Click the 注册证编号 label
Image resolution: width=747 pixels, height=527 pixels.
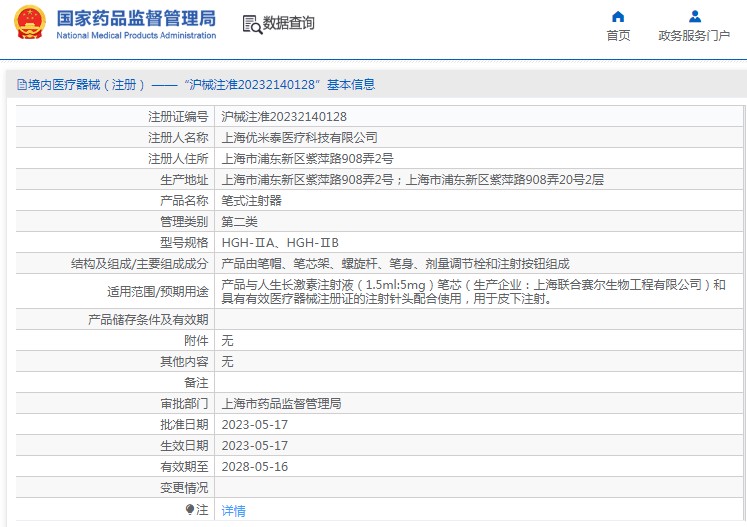click(178, 117)
